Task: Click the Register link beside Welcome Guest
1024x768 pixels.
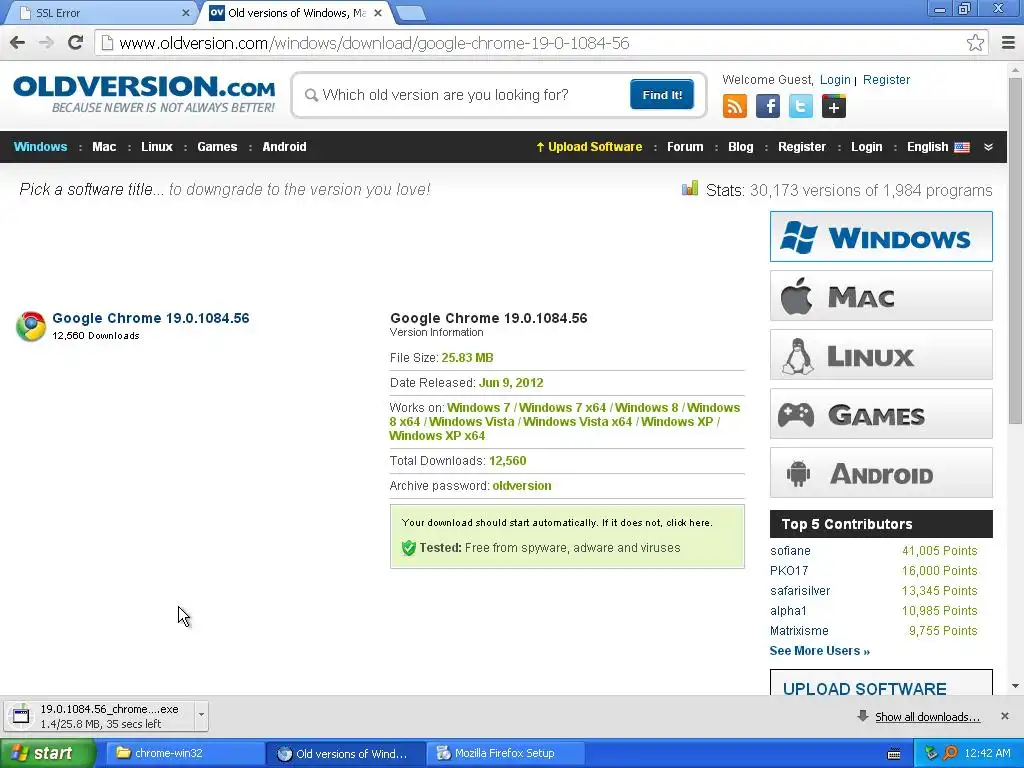Action: [886, 80]
